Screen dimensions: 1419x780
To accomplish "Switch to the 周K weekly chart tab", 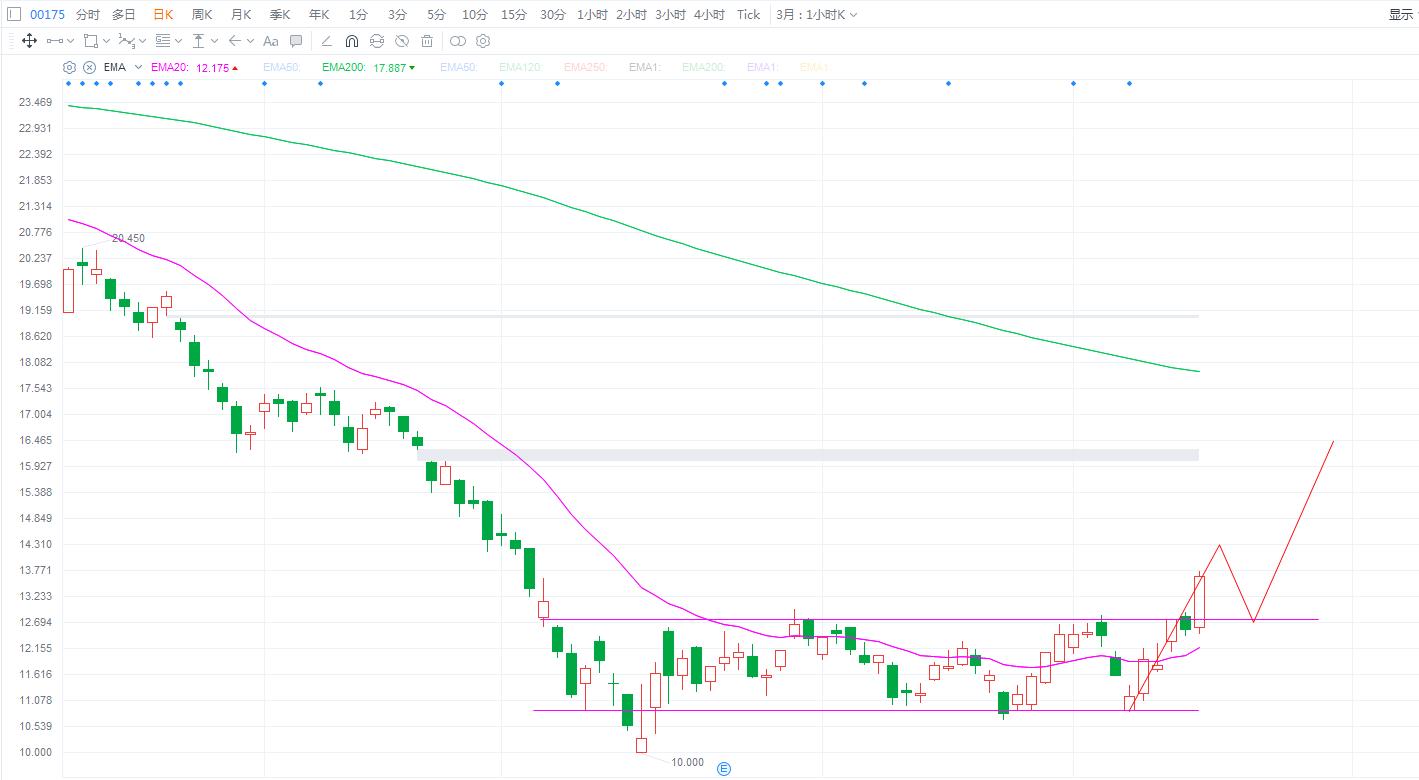I will pyautogui.click(x=201, y=14).
